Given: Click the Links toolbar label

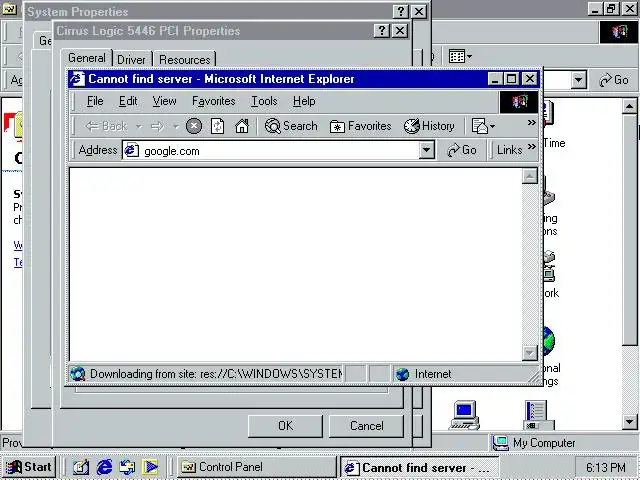Looking at the screenshot, I should [x=509, y=150].
